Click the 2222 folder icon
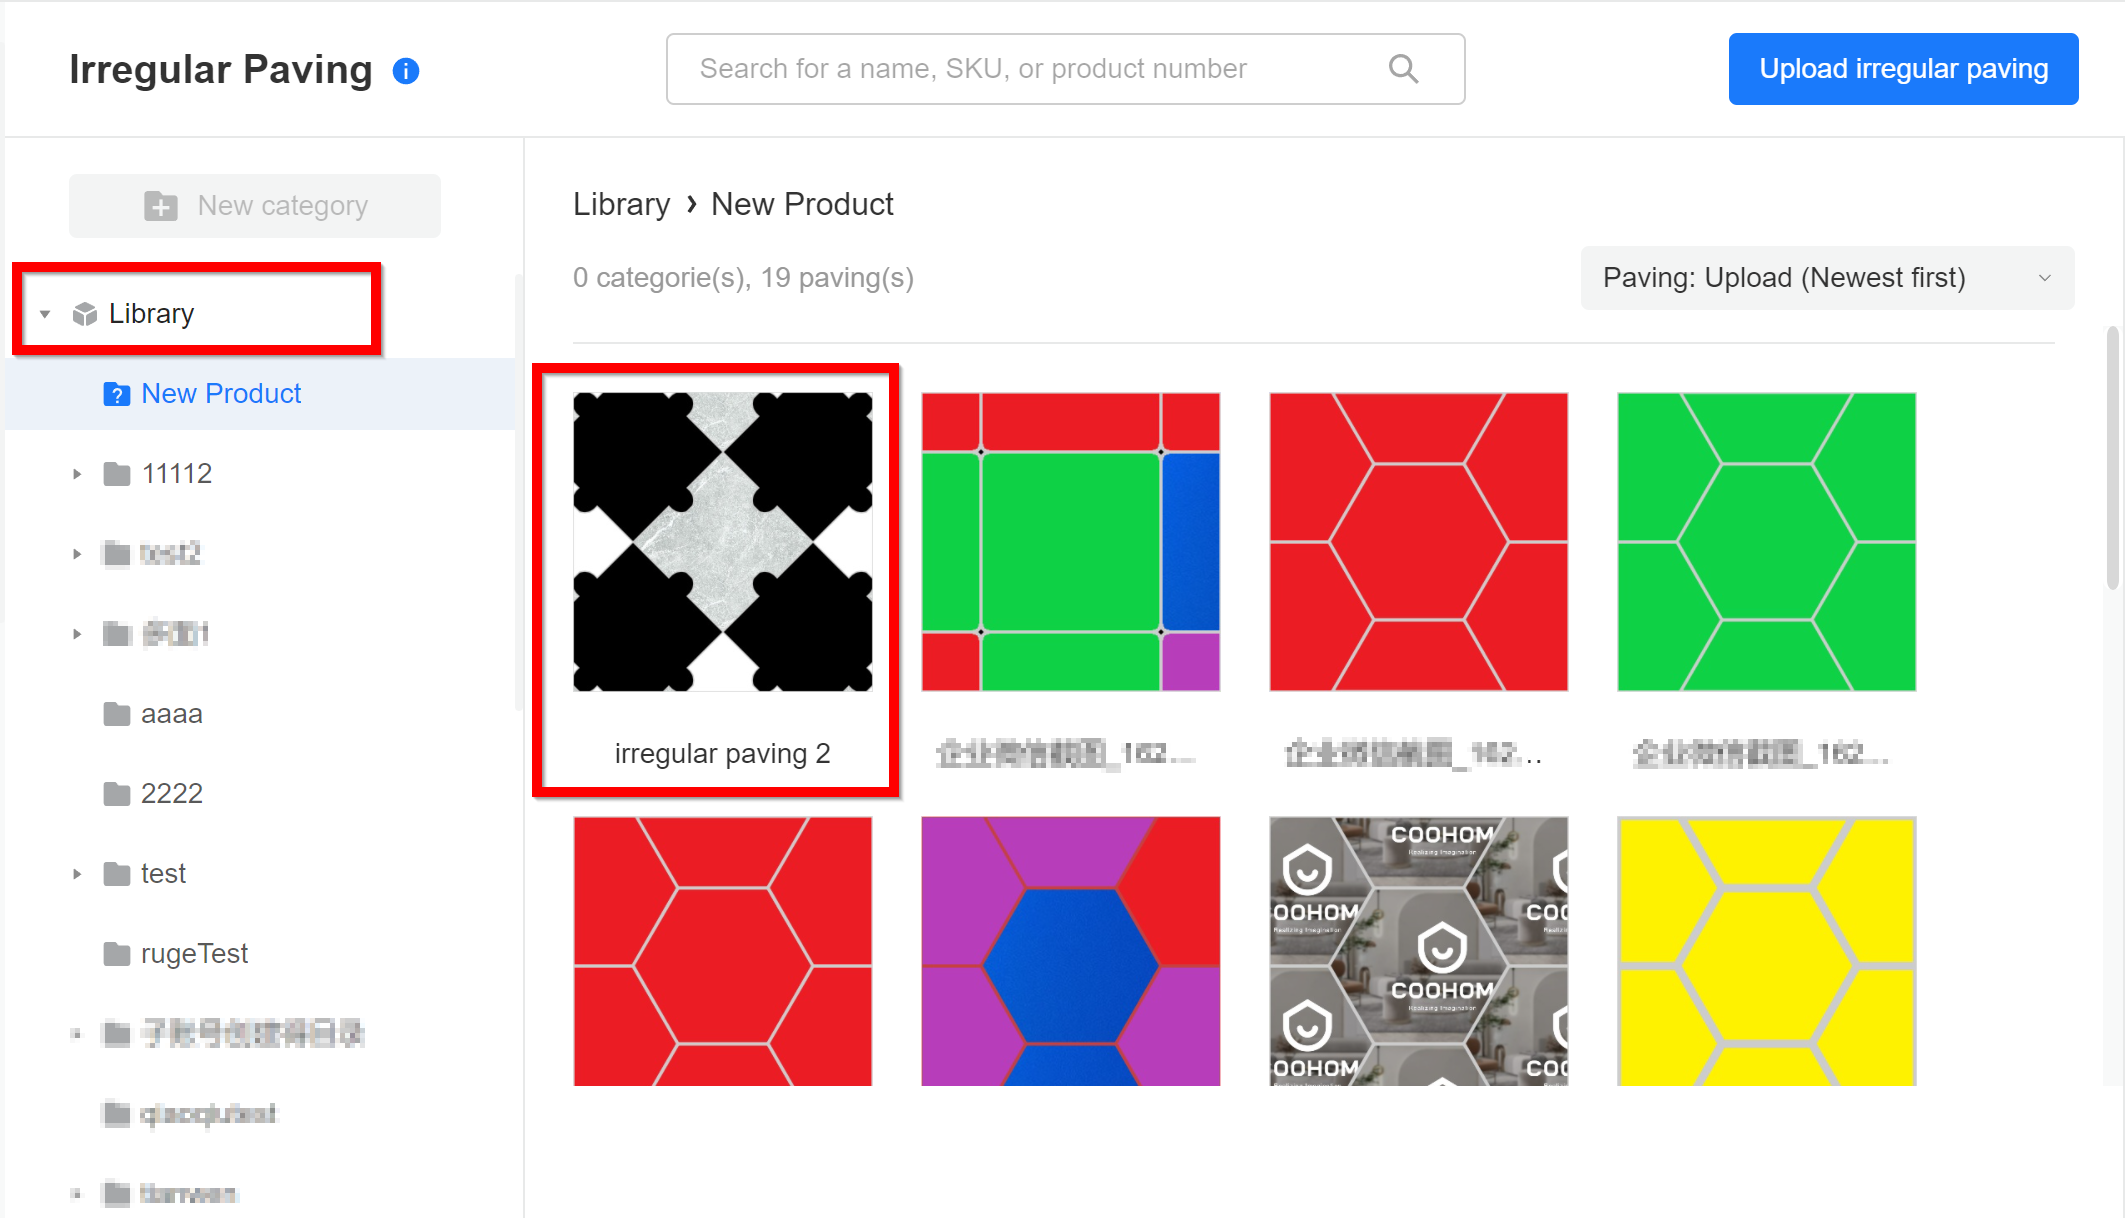 click(117, 794)
